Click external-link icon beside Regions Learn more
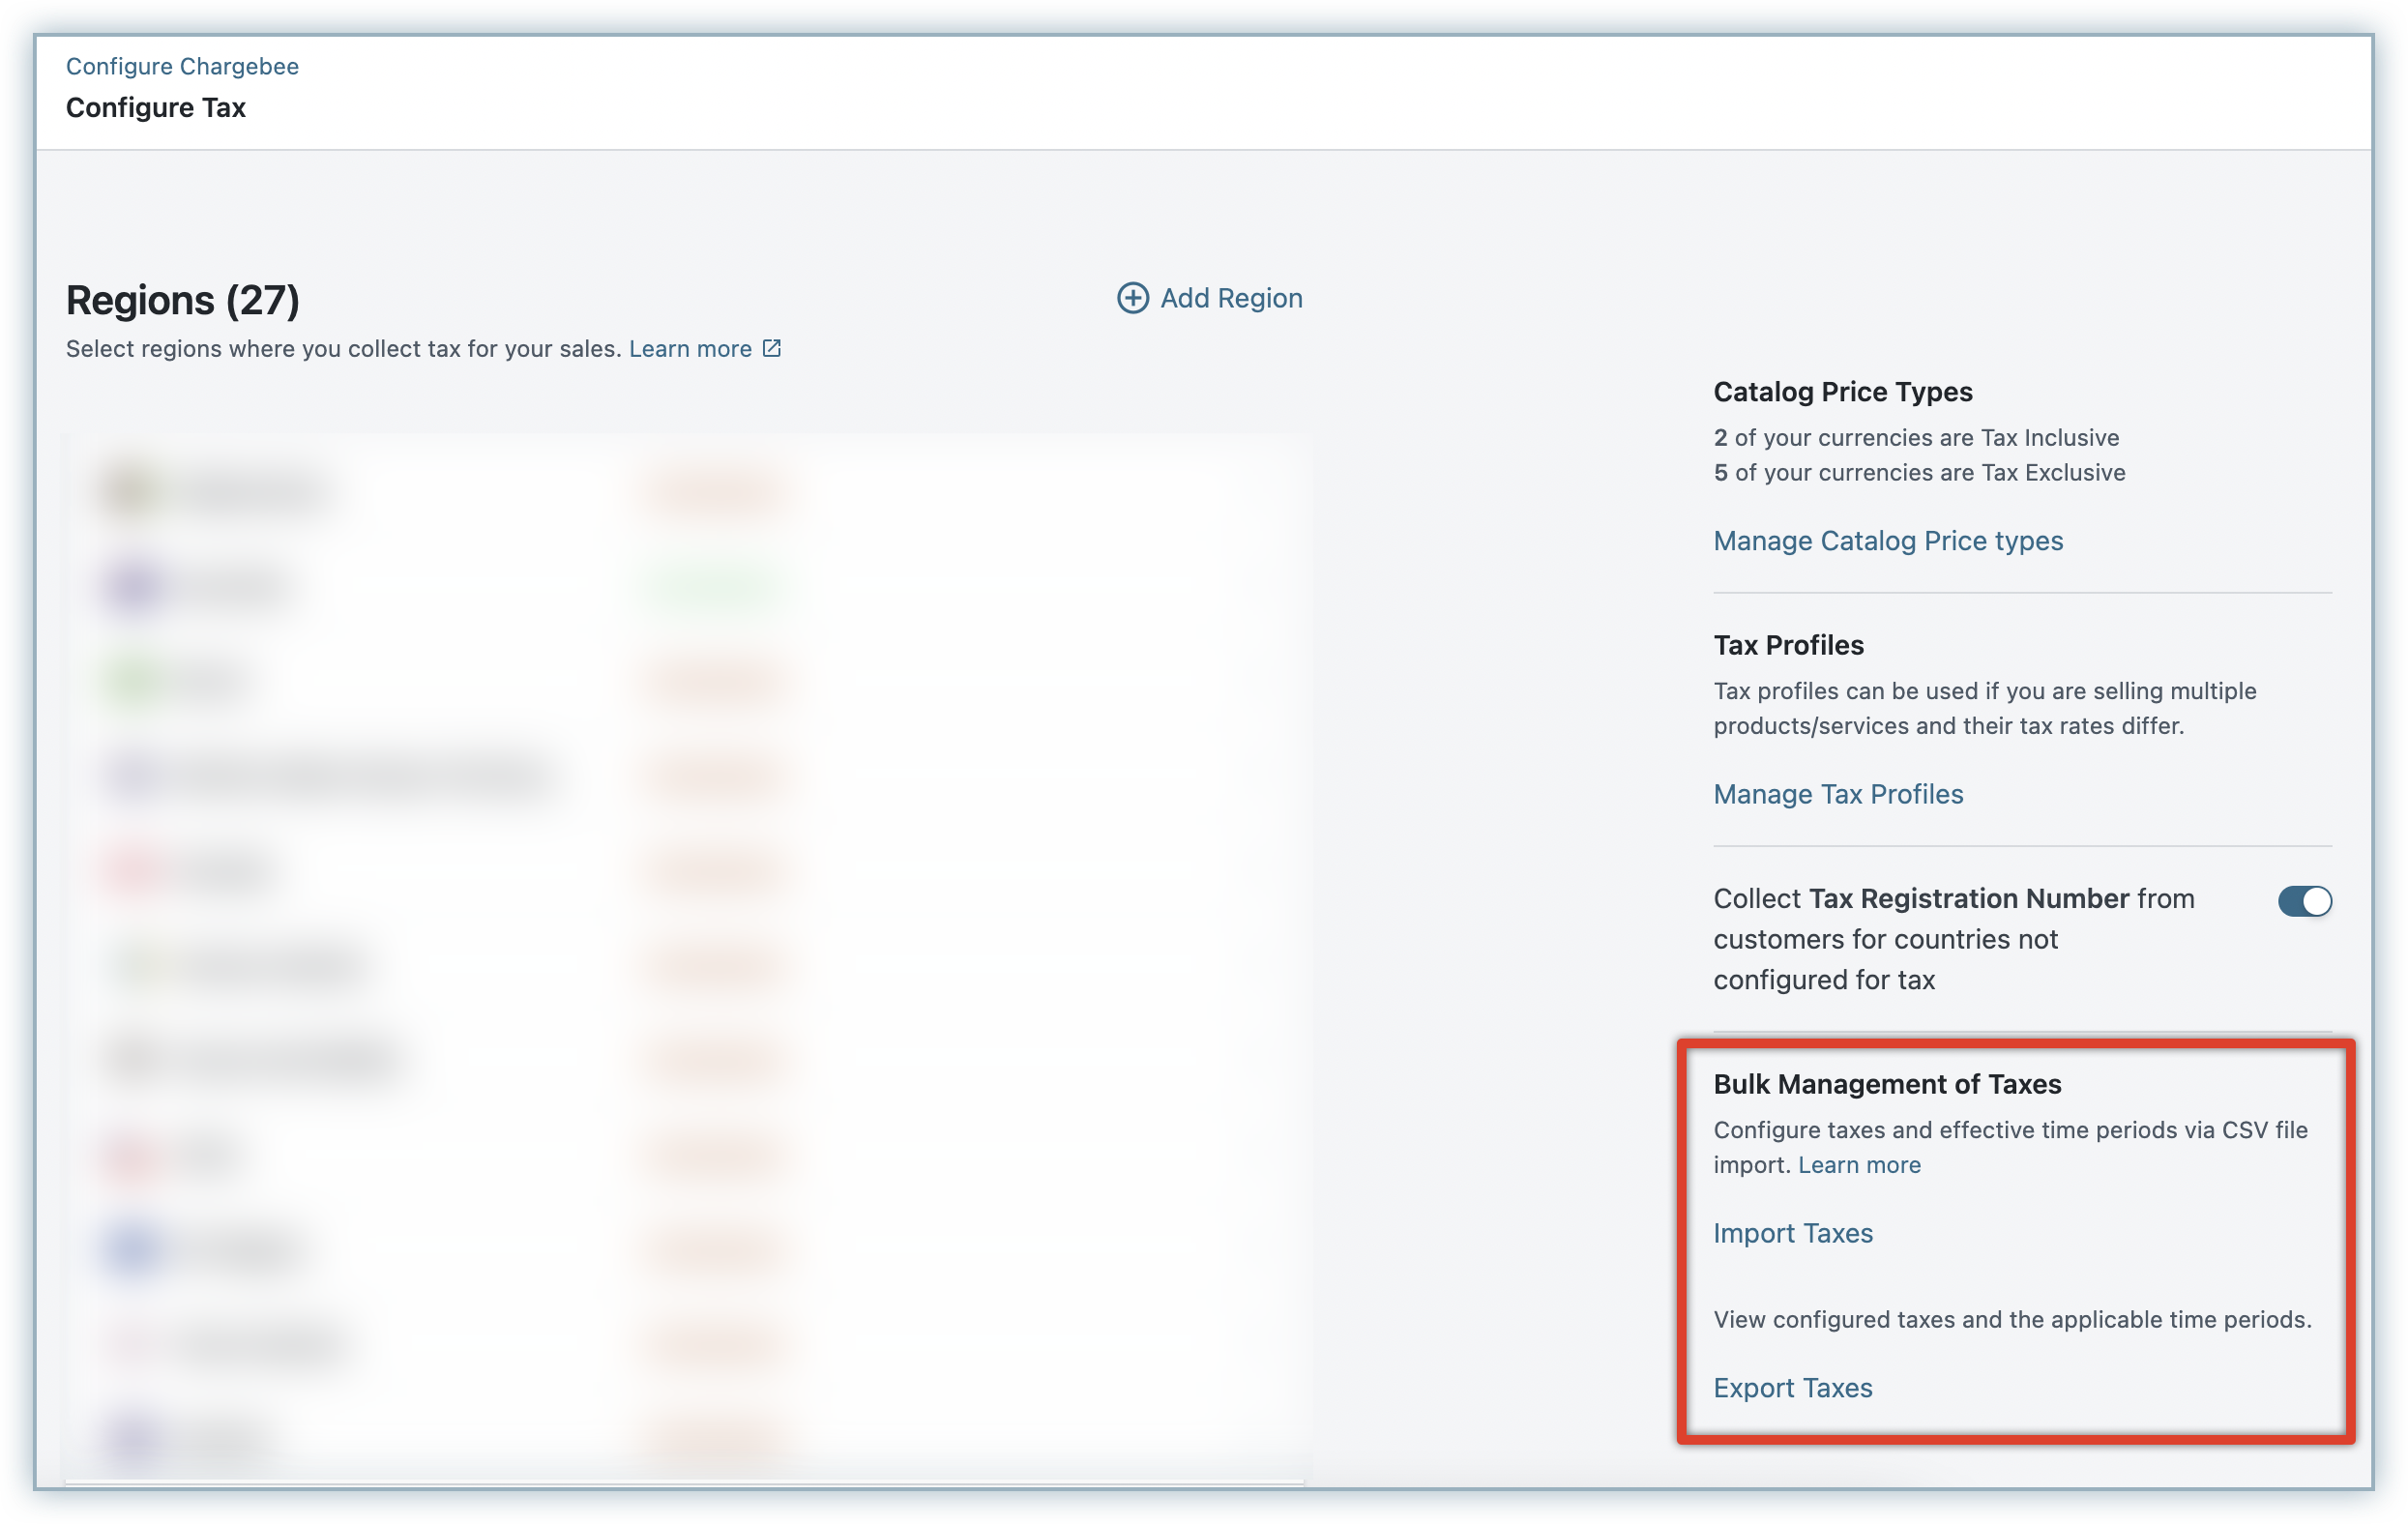Screen dimensions: 2408x1524 tap(772, 348)
